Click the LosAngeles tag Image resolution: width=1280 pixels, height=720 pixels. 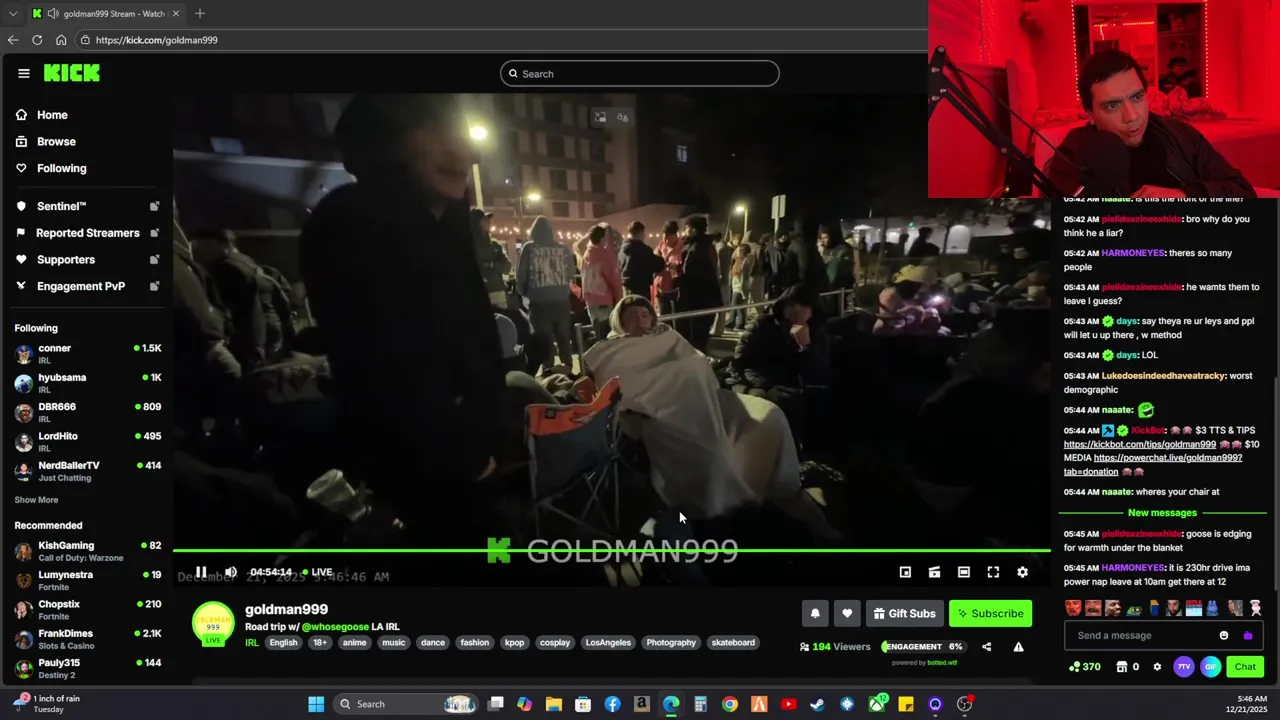[x=608, y=642]
